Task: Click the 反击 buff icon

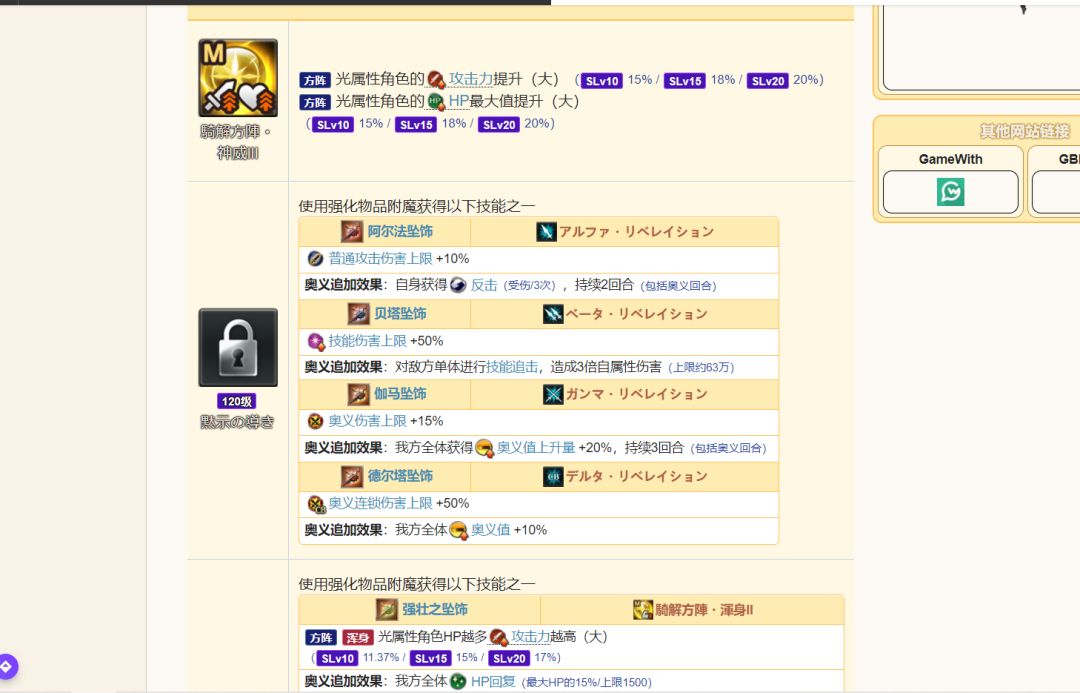Action: (x=458, y=285)
